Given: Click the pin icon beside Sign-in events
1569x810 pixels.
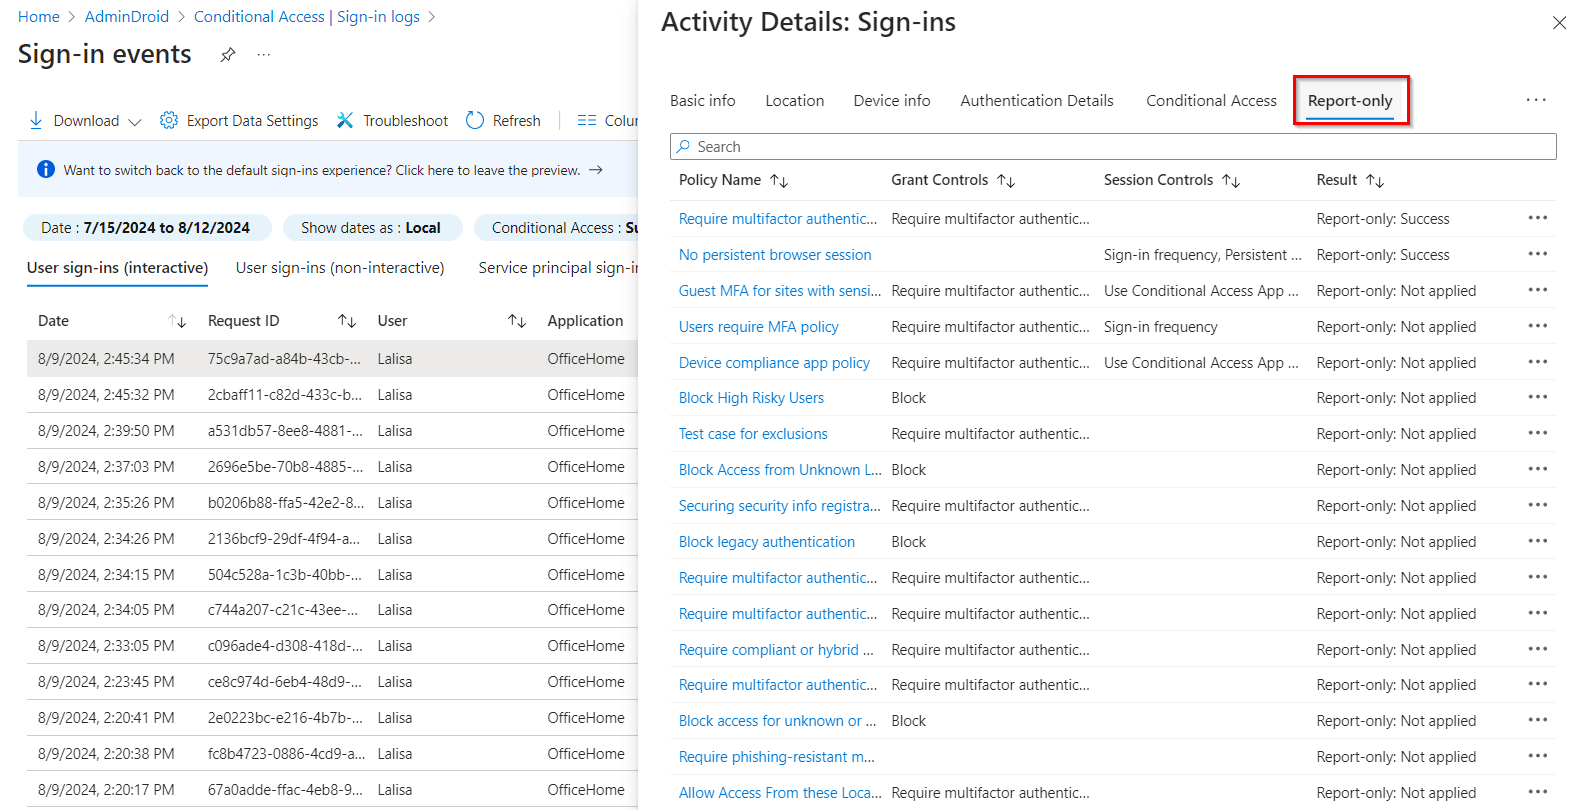Looking at the screenshot, I should pyautogui.click(x=228, y=55).
